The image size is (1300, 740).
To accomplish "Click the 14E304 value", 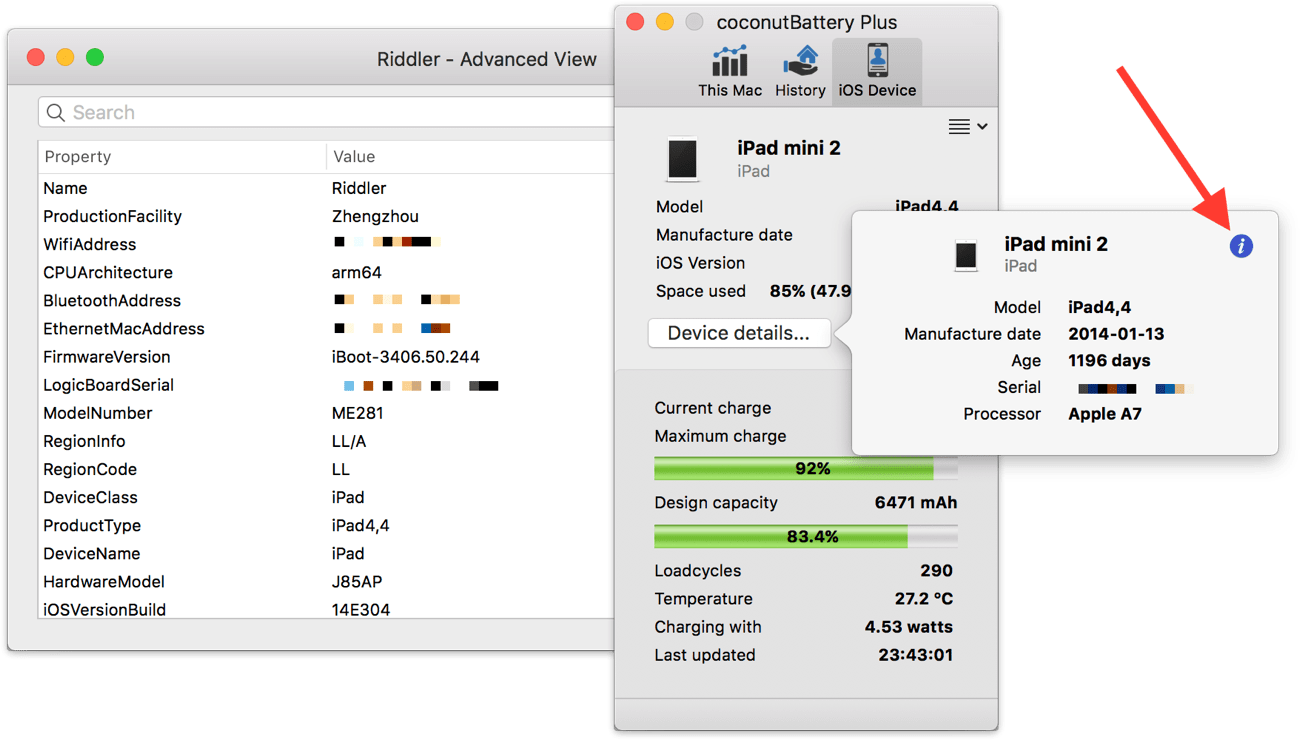I will (361, 609).
